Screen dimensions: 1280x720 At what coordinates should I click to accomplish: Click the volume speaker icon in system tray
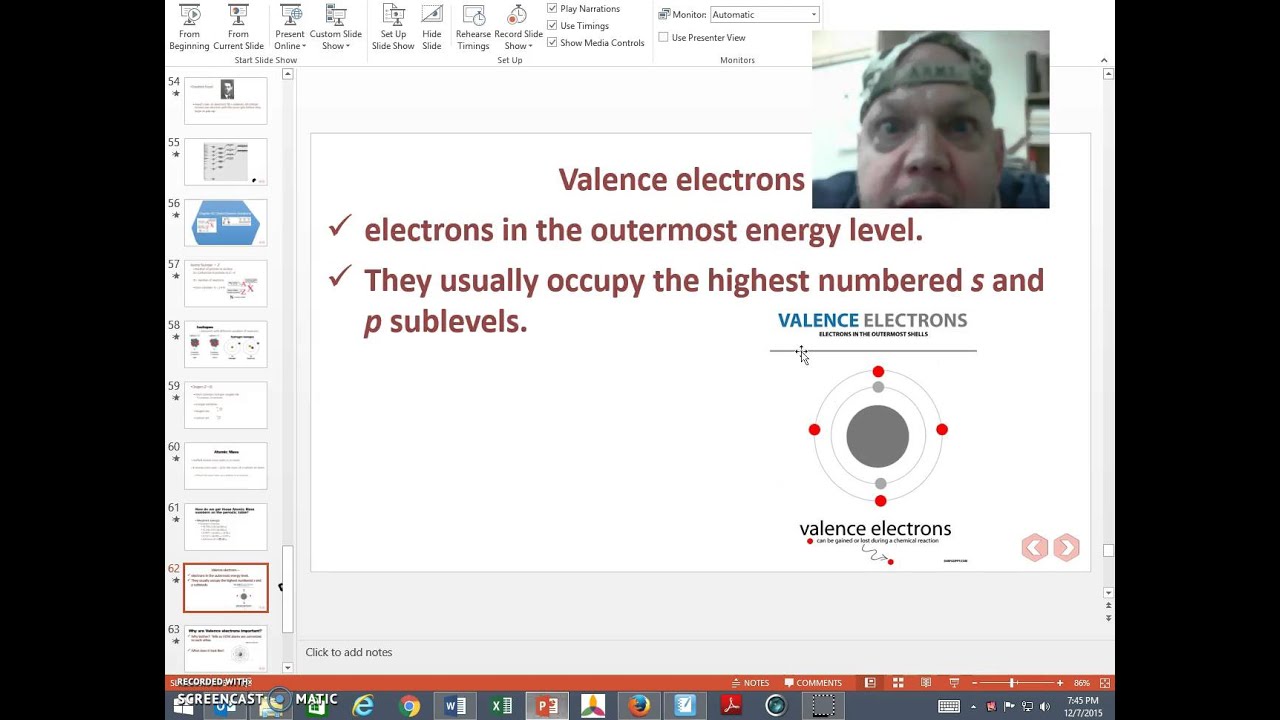coord(1045,706)
